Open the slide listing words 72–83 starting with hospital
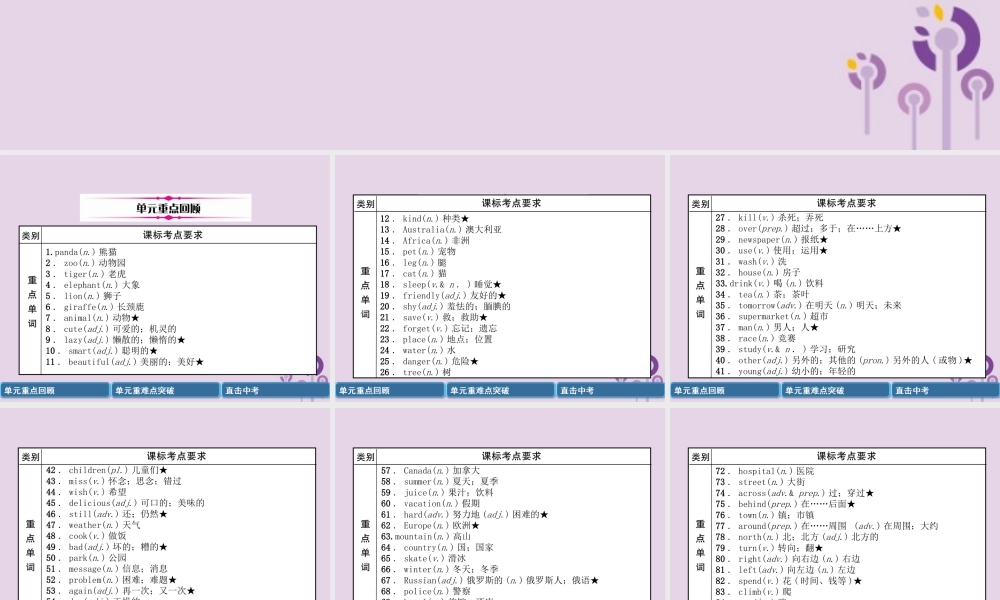 coord(834,520)
